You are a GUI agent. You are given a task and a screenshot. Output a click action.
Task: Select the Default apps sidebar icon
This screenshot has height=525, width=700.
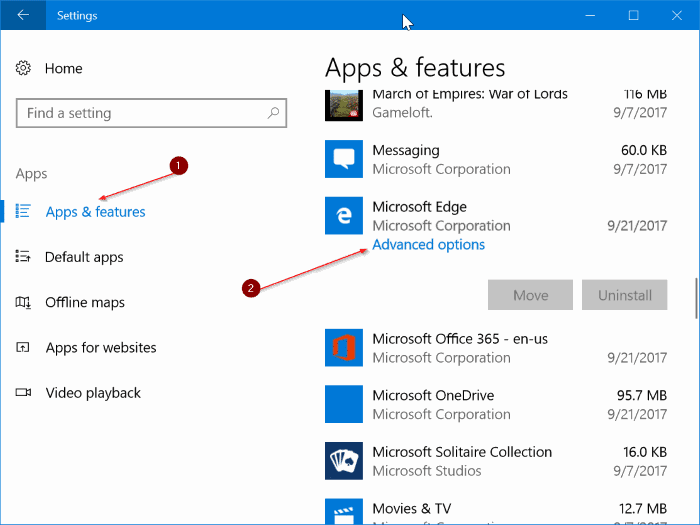[x=23, y=257]
